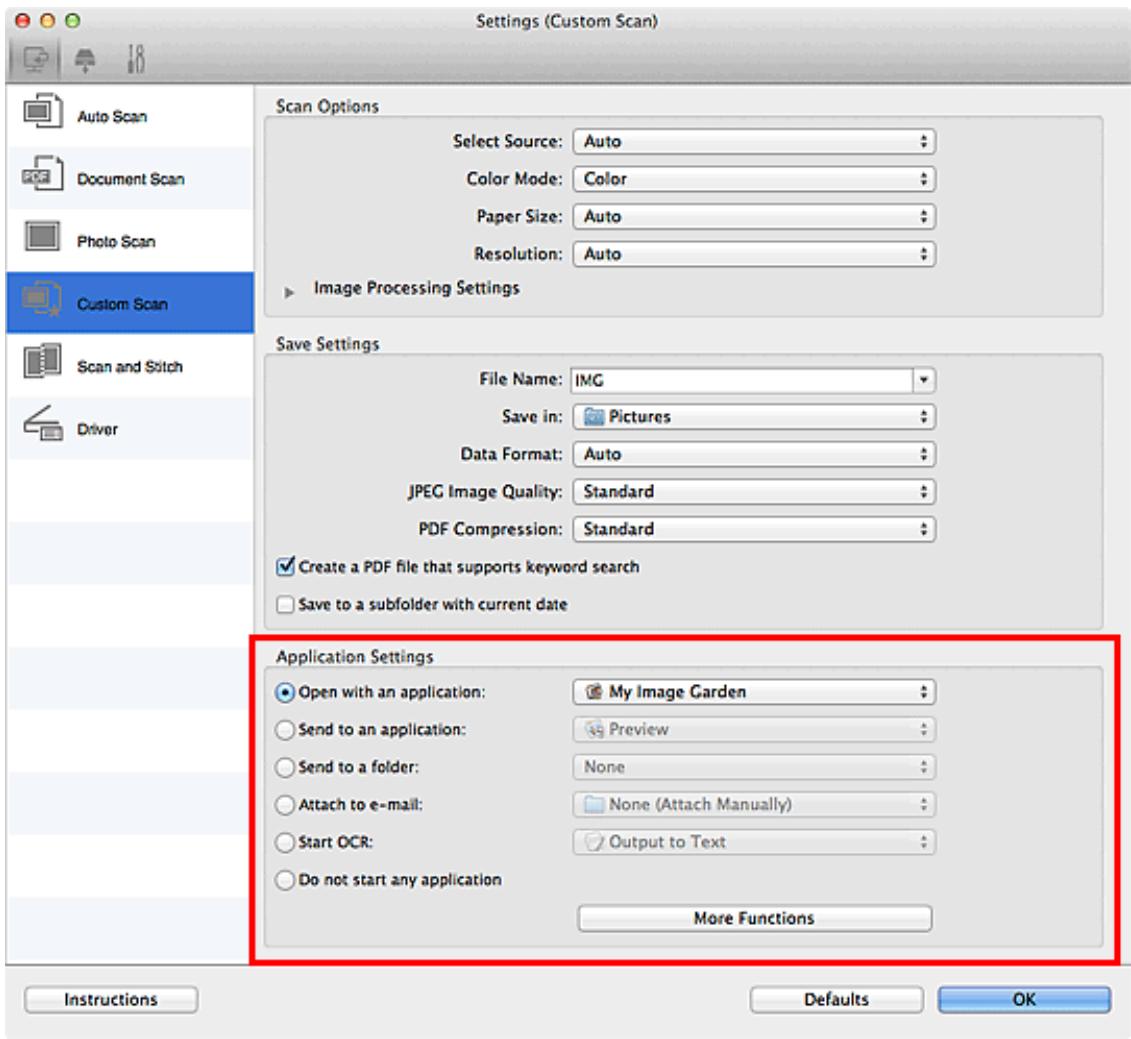Select the Custom Scan label
This screenshot has height=1039, width=1131.
(x=122, y=304)
